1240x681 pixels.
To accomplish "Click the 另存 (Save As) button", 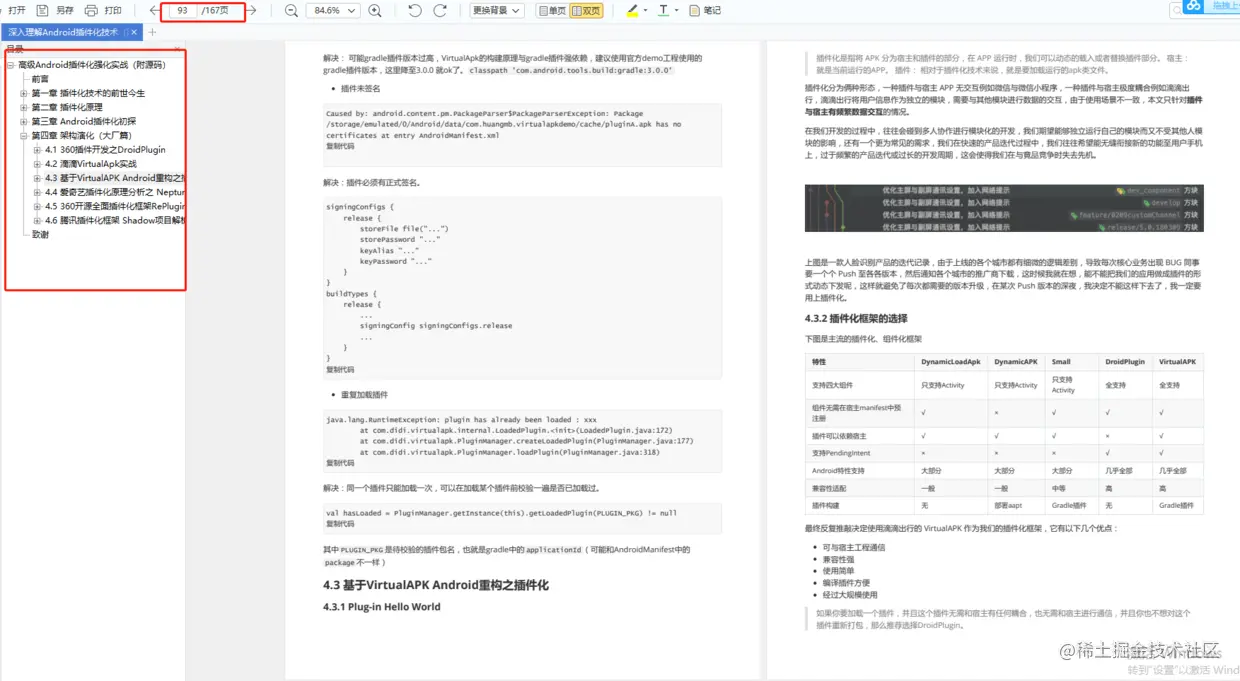I will [x=55, y=10].
